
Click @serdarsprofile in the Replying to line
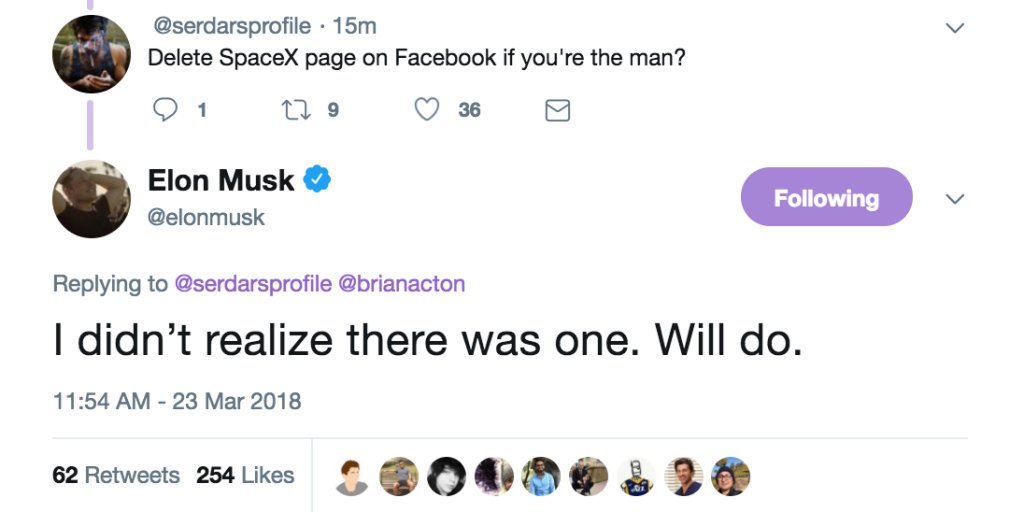(253, 284)
